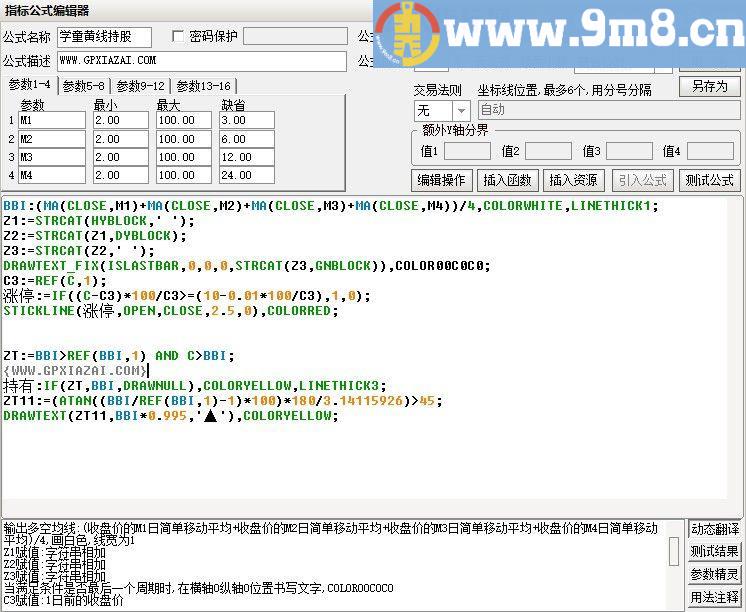
Task: Click the 编辑操作 button
Action: tap(441, 180)
